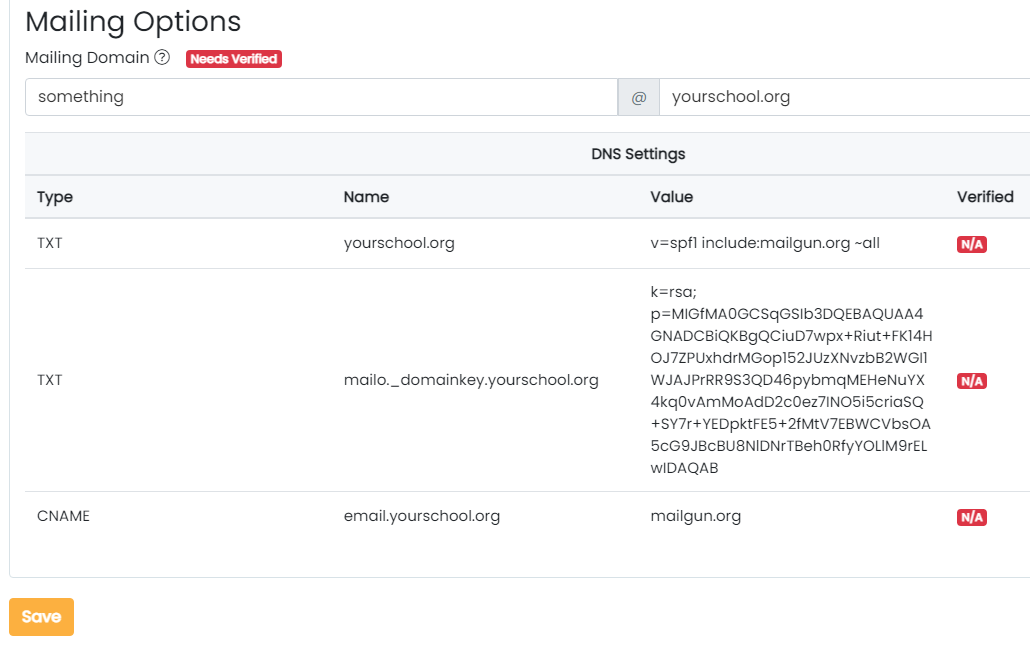Focus the yourschool.org domain field
This screenshot has height=647, width=1030.
coord(844,97)
